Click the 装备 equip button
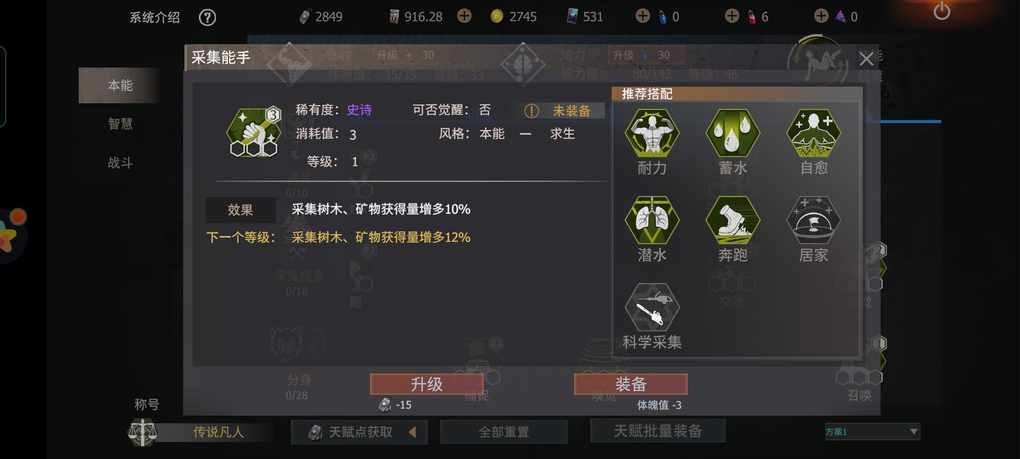The image size is (1020, 459). coord(630,384)
